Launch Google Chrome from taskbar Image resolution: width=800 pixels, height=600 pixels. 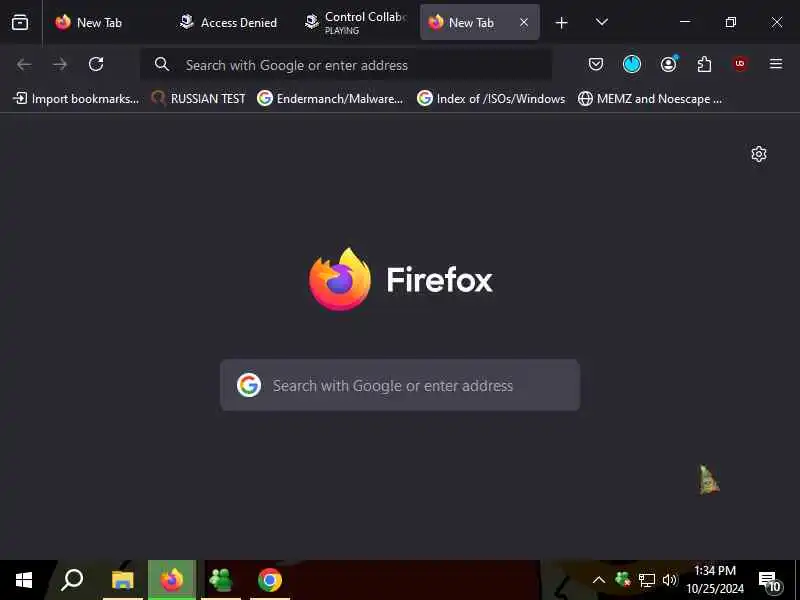pos(270,580)
